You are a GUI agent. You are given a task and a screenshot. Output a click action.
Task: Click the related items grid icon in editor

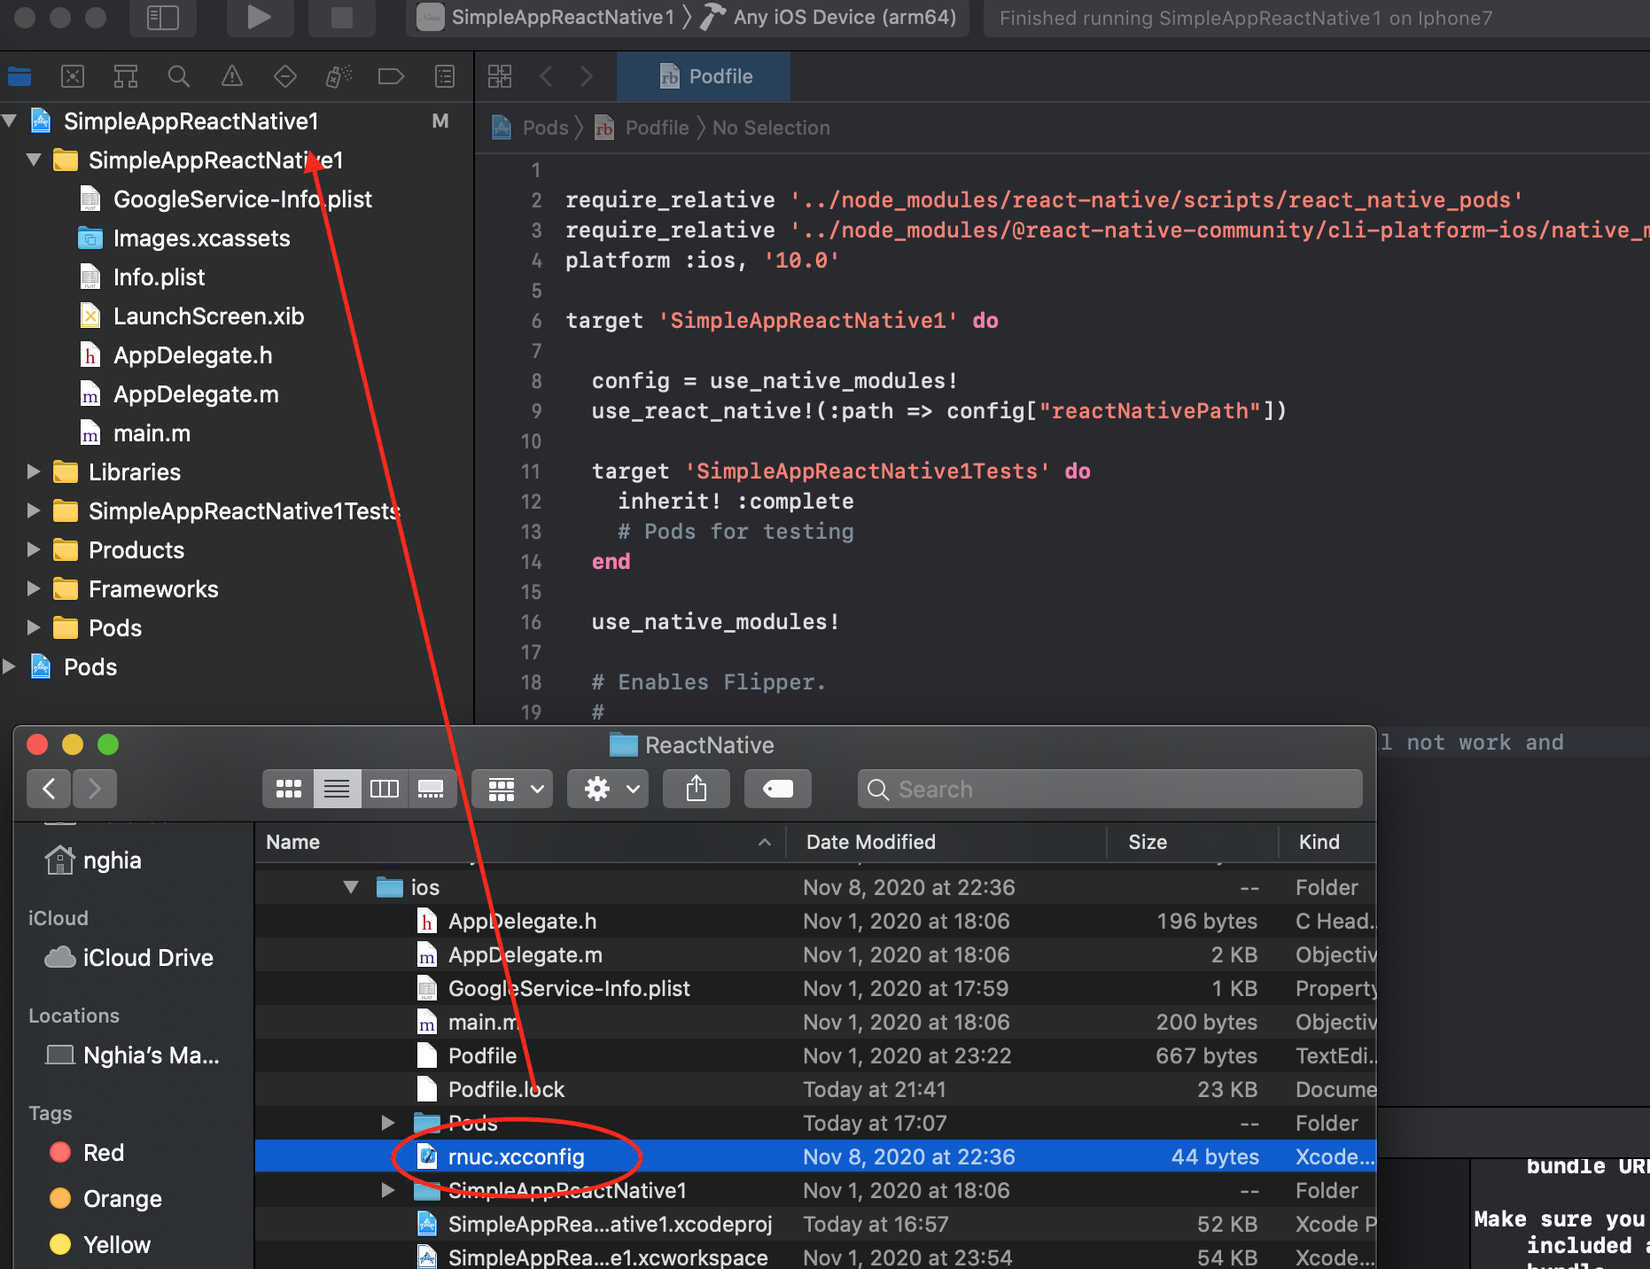(x=500, y=76)
